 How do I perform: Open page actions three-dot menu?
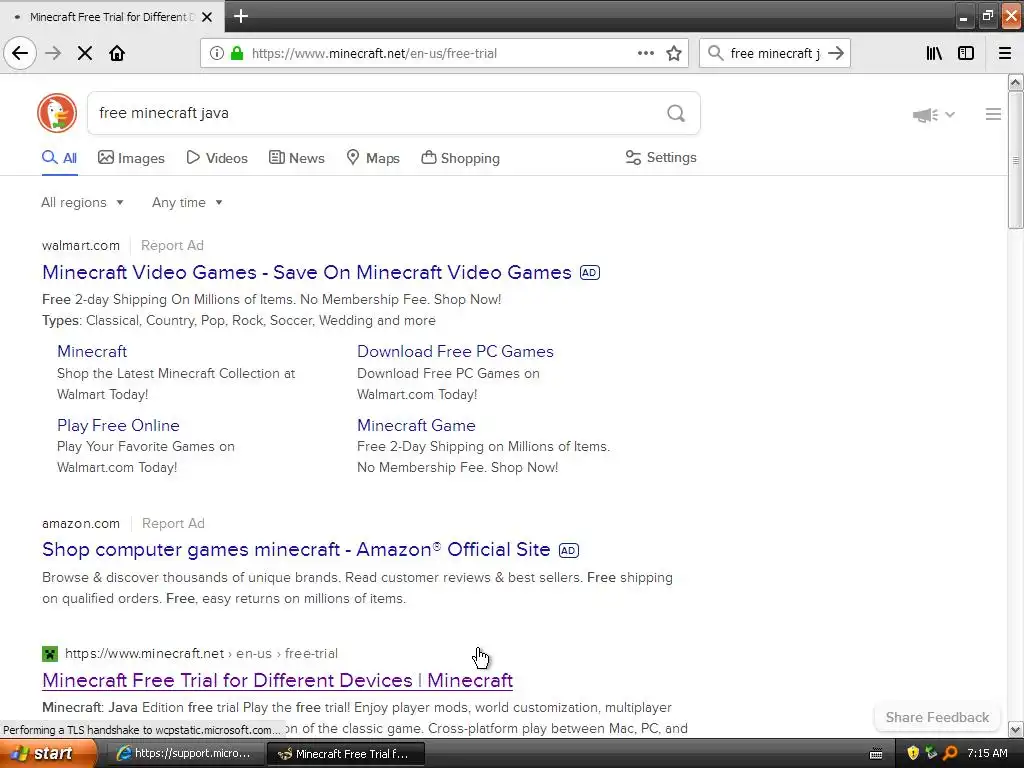(x=646, y=53)
